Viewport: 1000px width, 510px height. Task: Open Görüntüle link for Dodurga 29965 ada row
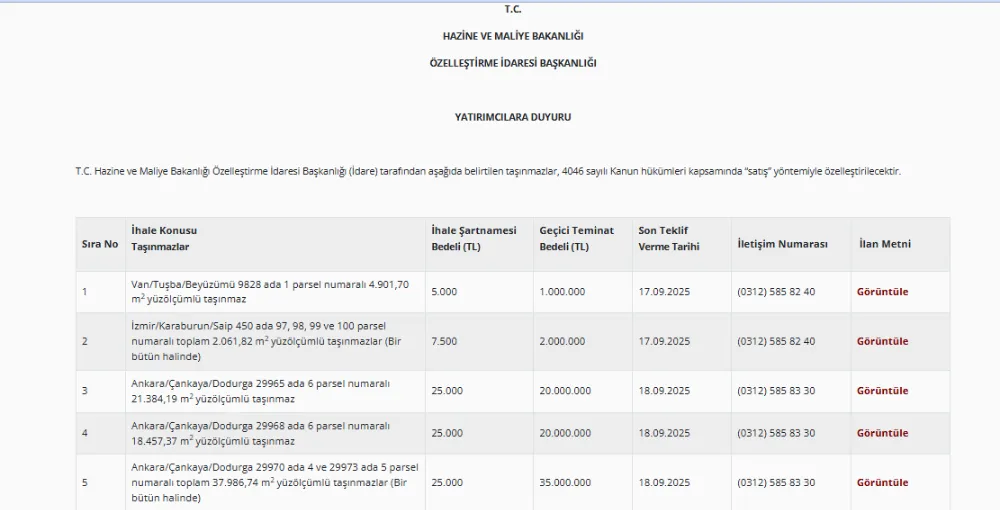pos(882,391)
